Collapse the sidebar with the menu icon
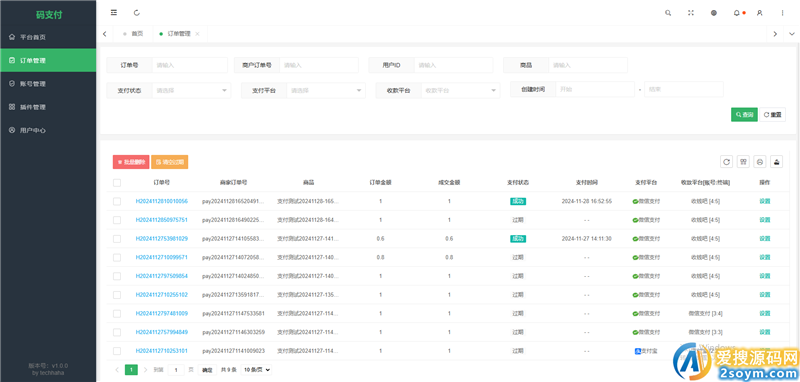Viewport: 800px width, 382px height. coord(114,13)
